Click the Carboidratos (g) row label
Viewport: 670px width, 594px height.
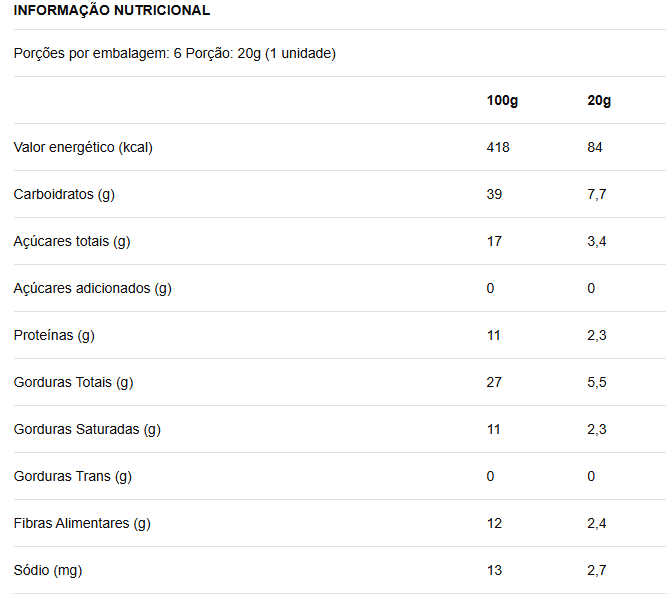(64, 194)
